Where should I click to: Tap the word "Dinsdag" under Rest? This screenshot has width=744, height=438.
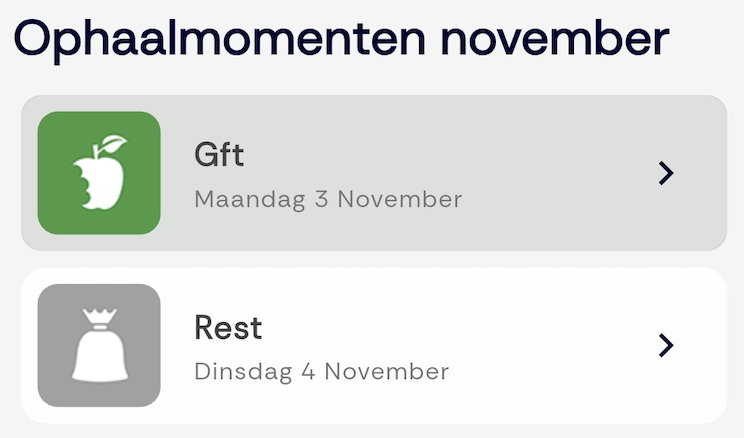[x=243, y=372]
